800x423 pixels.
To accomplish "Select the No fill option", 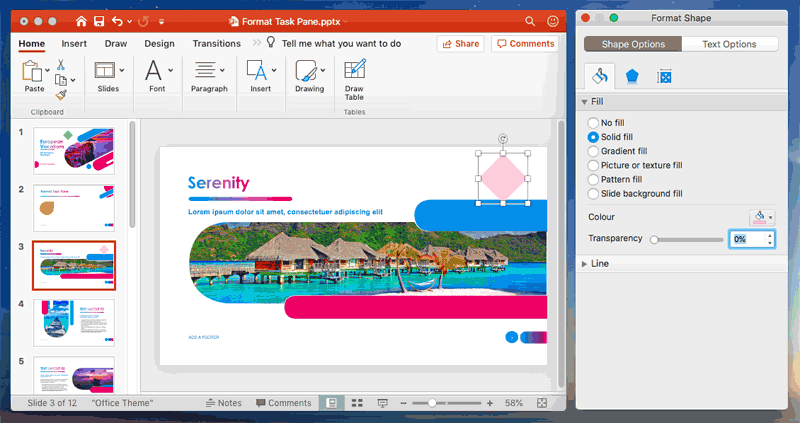I will 593,122.
